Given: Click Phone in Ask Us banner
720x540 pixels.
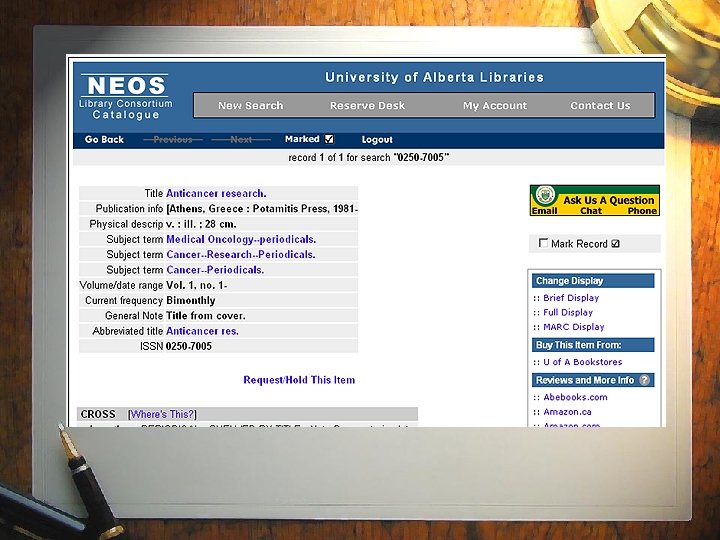Looking at the screenshot, I should tap(642, 211).
